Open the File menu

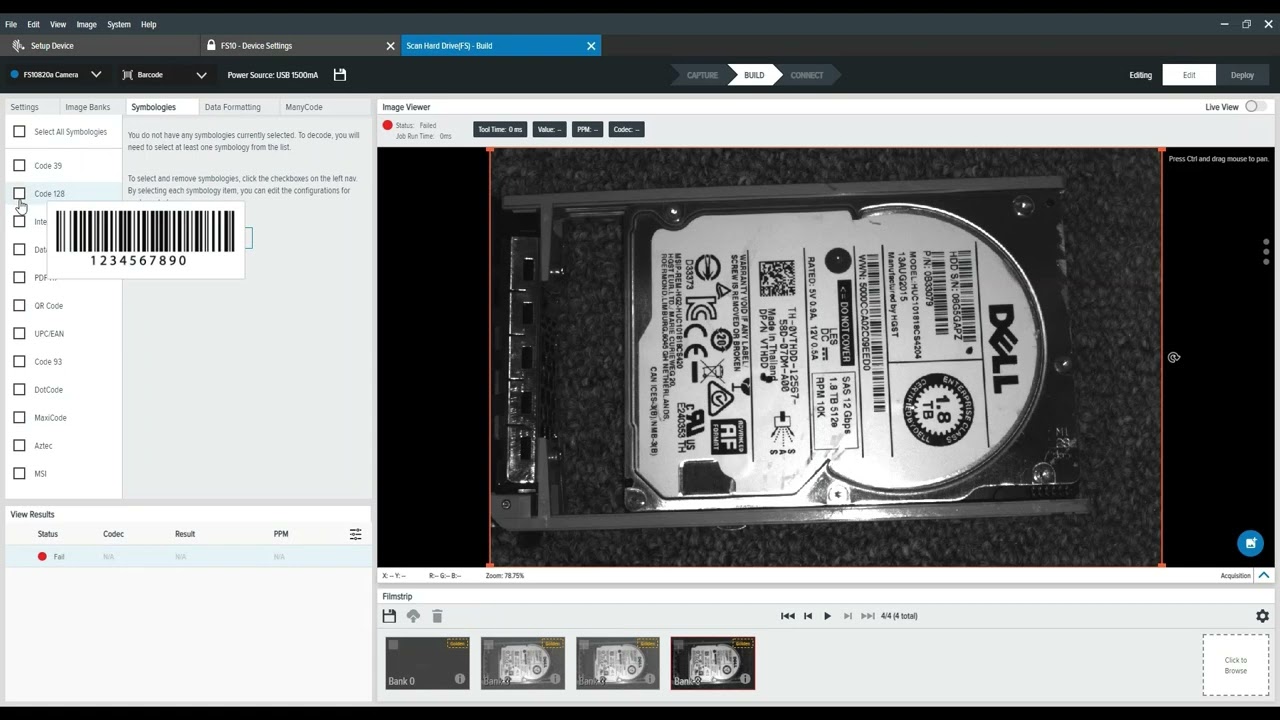click(x=11, y=24)
